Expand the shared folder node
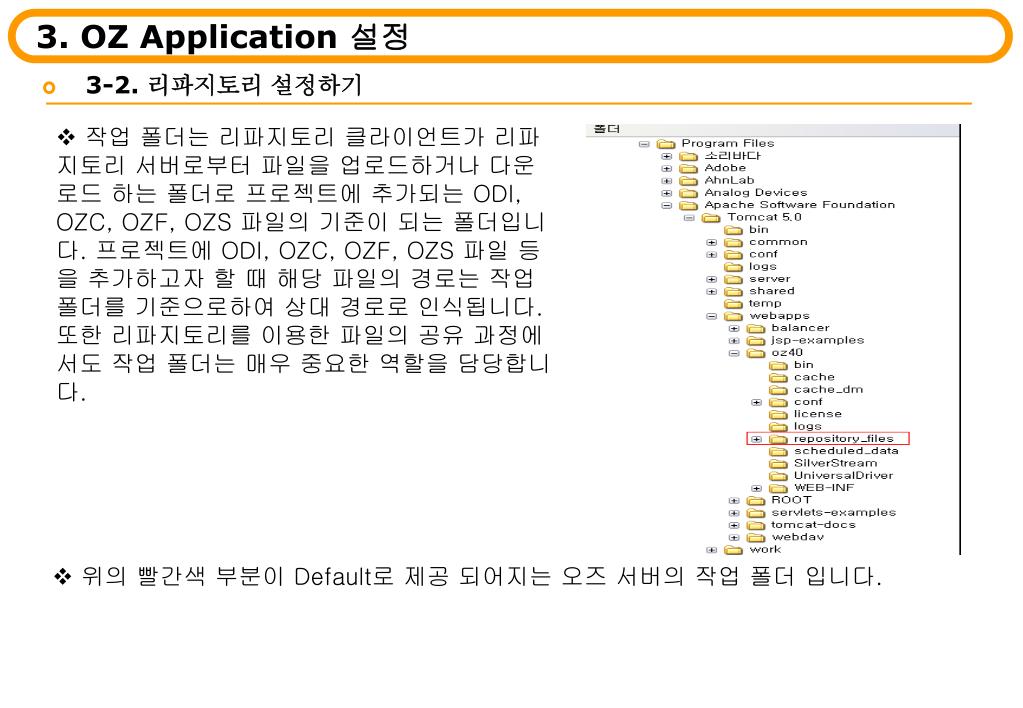 coord(712,292)
